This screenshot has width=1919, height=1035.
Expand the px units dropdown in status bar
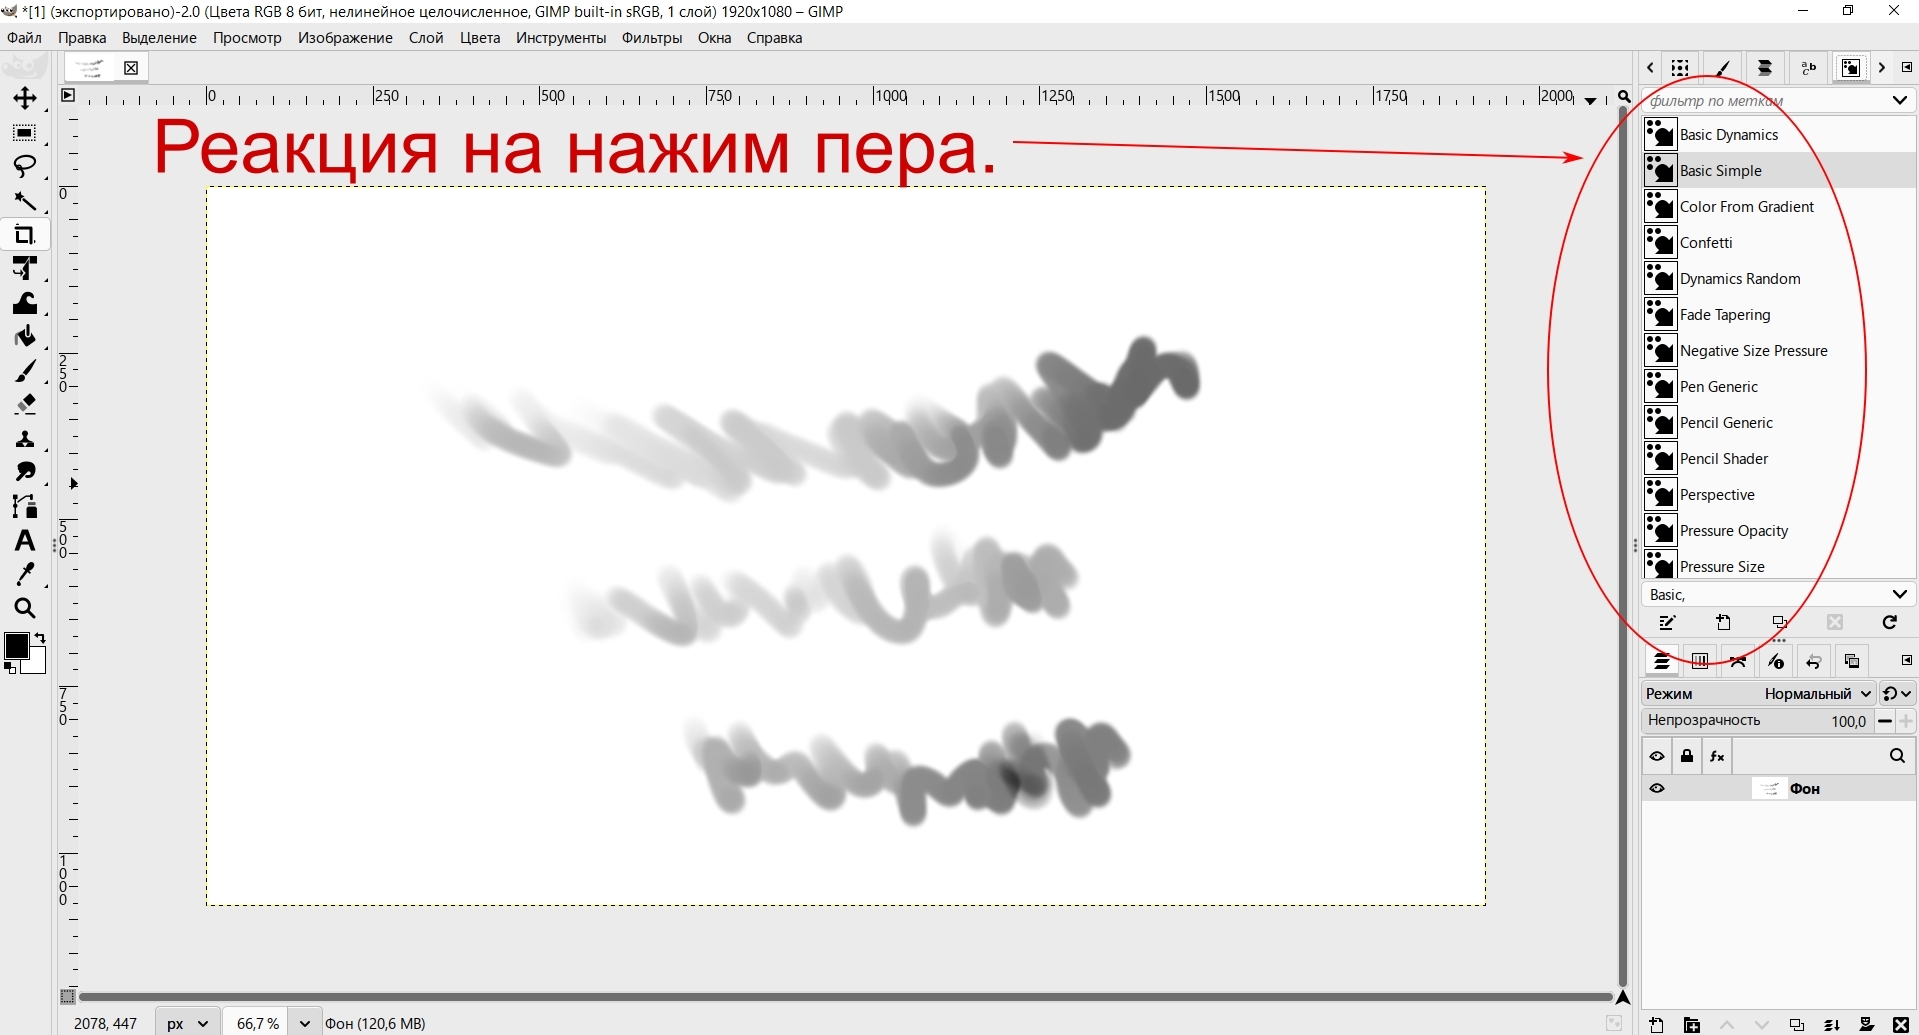[187, 1023]
